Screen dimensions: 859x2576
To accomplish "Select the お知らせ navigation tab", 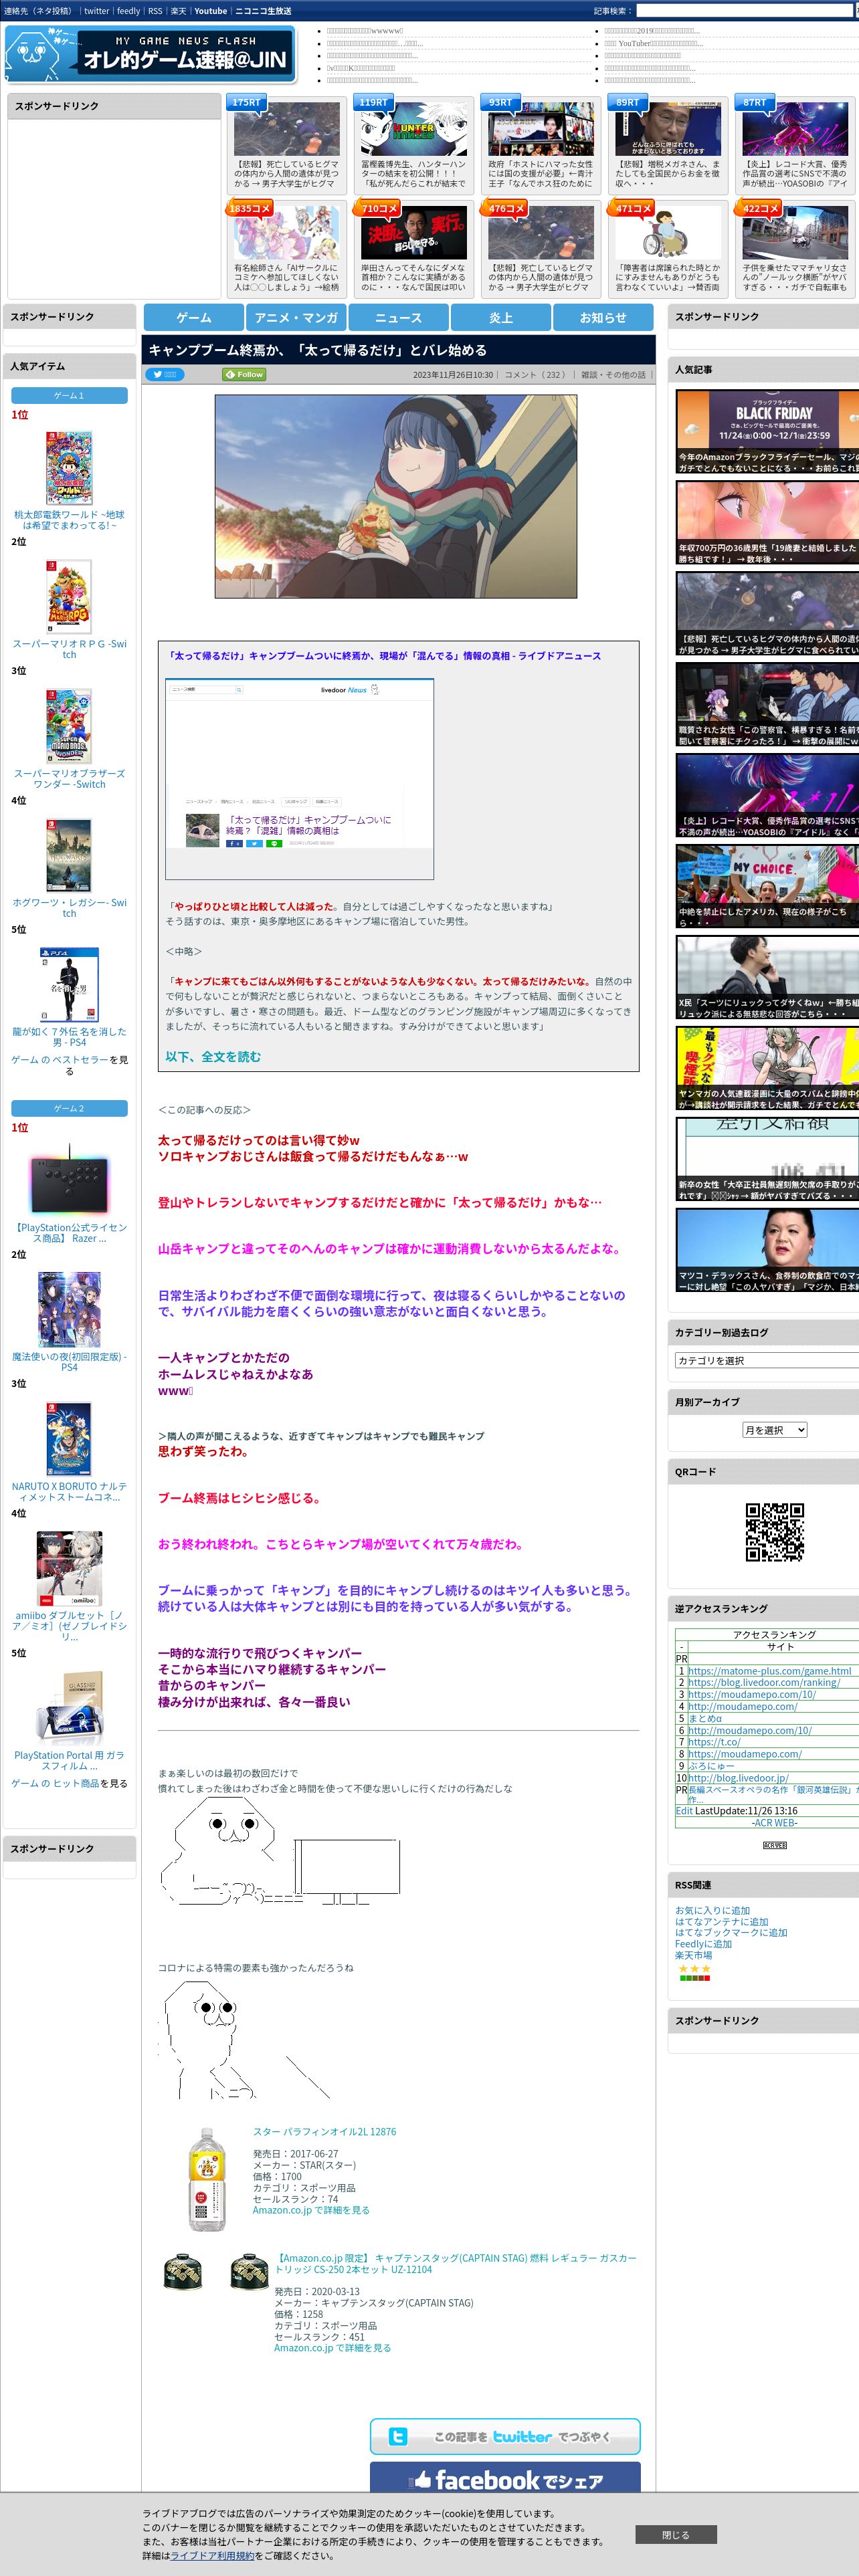I will 603,317.
